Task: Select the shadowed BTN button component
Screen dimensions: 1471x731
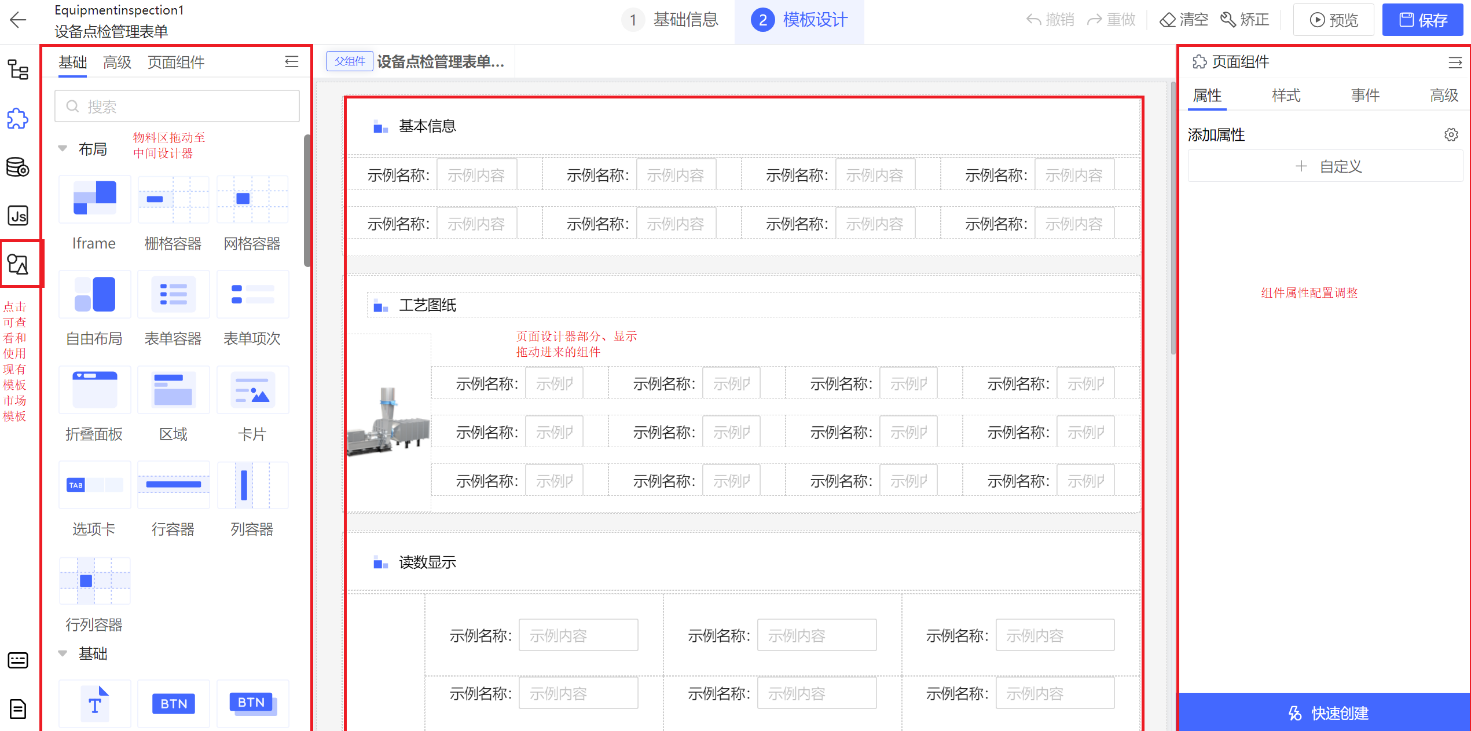Action: (252, 704)
